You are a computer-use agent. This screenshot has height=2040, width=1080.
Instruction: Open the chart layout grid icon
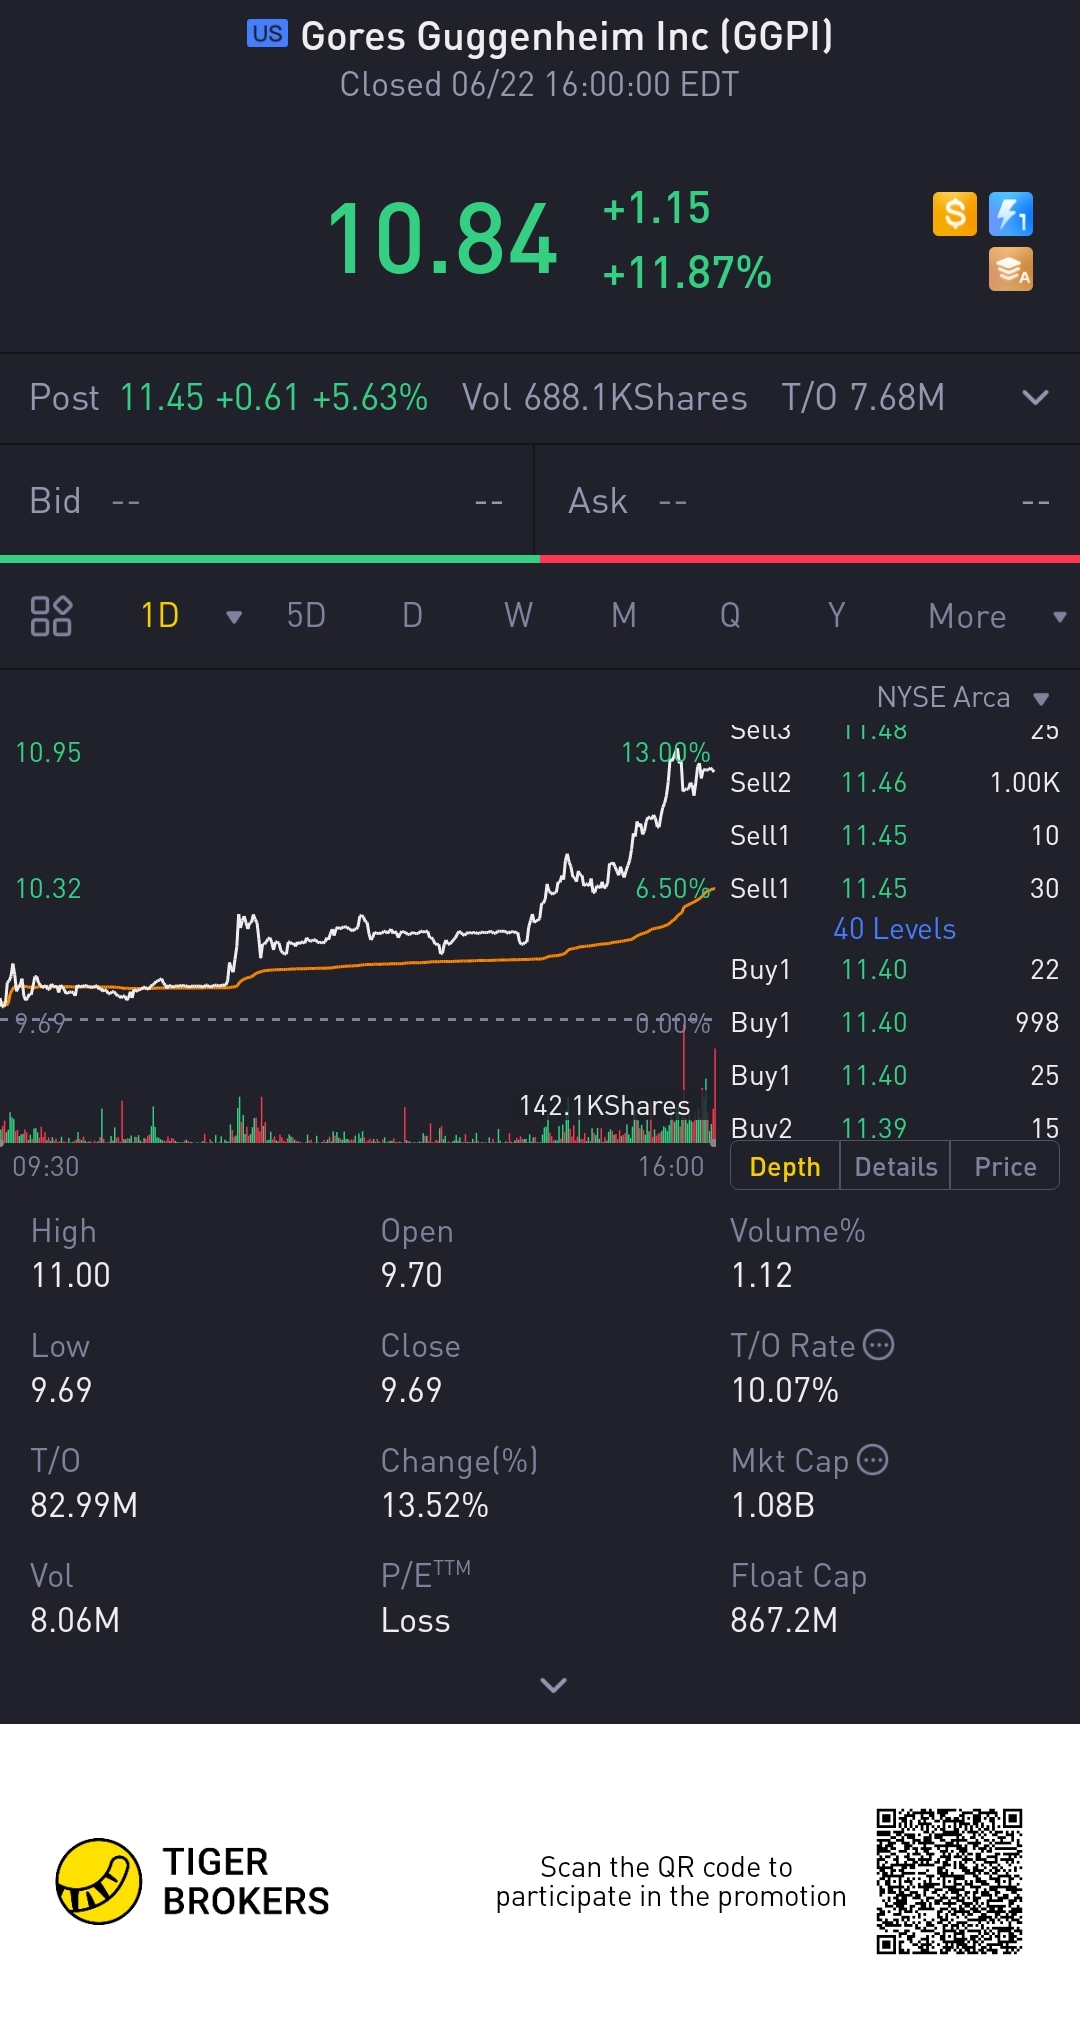click(51, 616)
